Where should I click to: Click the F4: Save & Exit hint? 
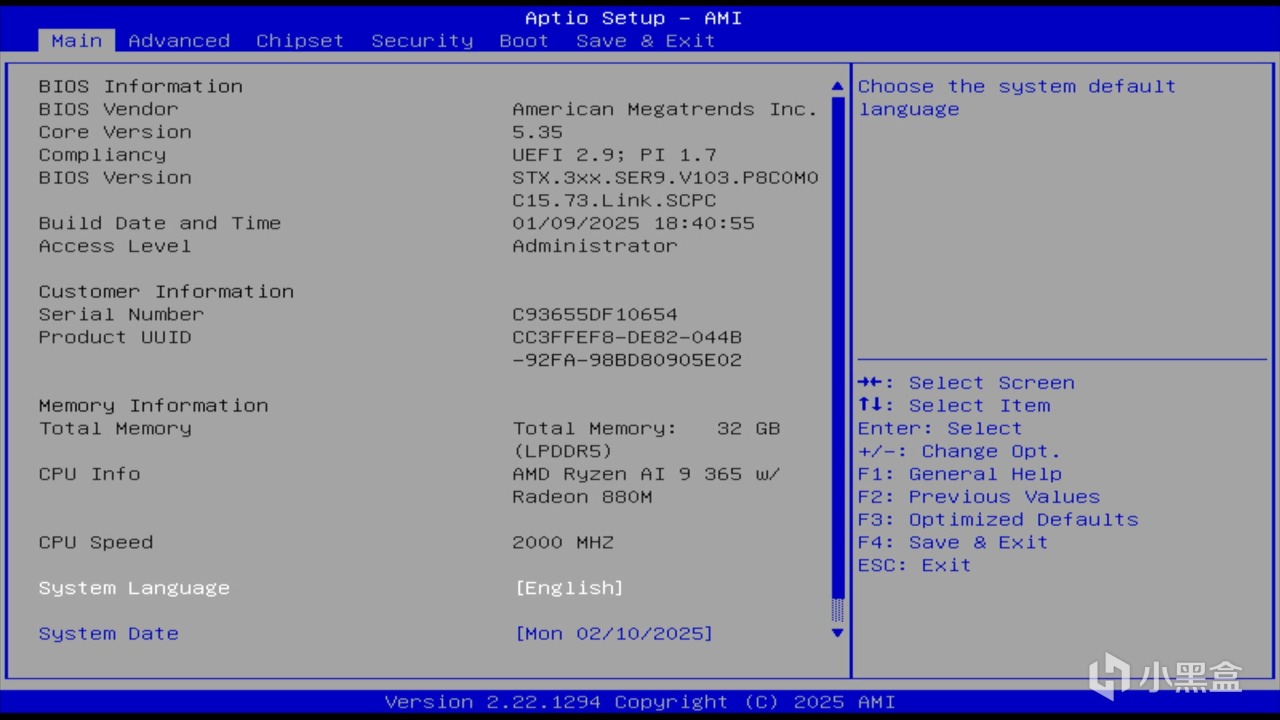click(x=953, y=542)
